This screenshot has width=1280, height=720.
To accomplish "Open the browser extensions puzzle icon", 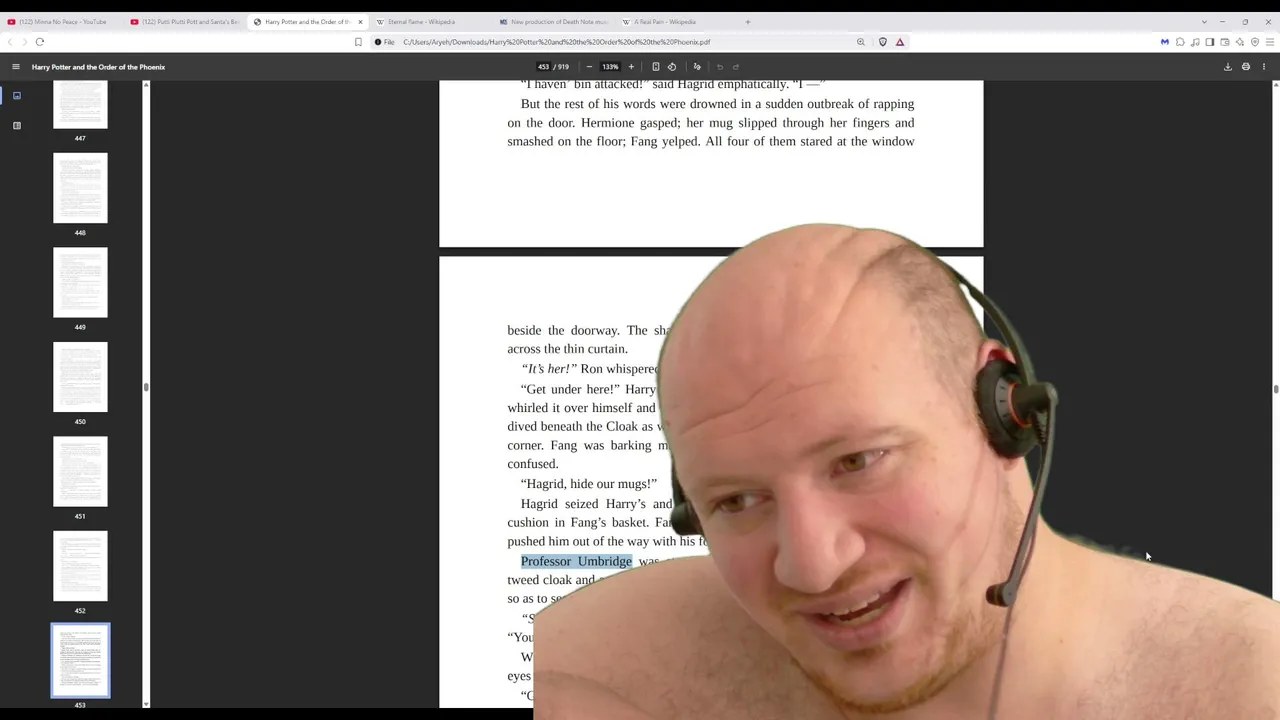I will 1180,42.
